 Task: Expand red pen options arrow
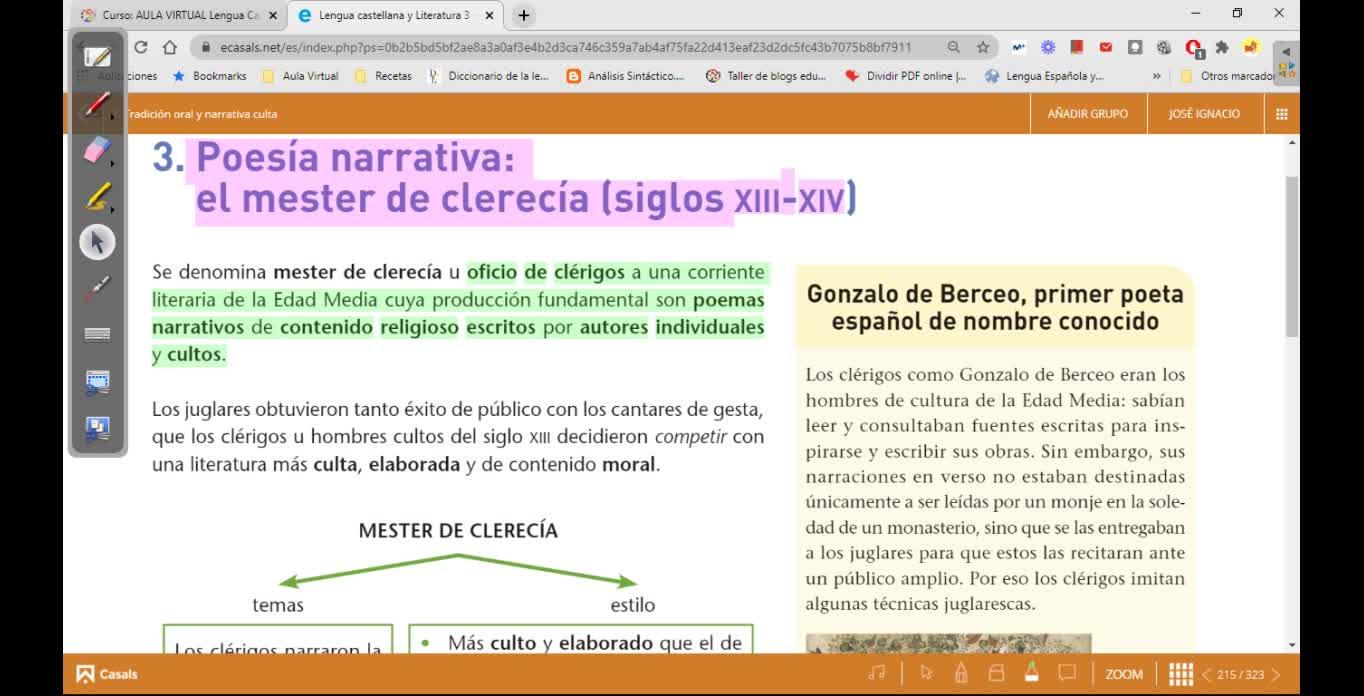(x=113, y=117)
